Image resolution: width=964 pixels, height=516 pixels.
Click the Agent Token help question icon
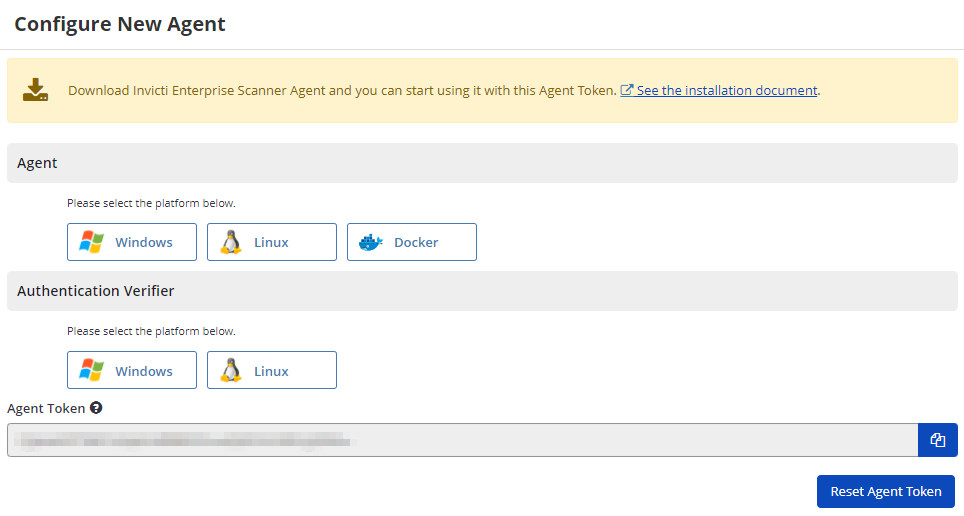(96, 408)
